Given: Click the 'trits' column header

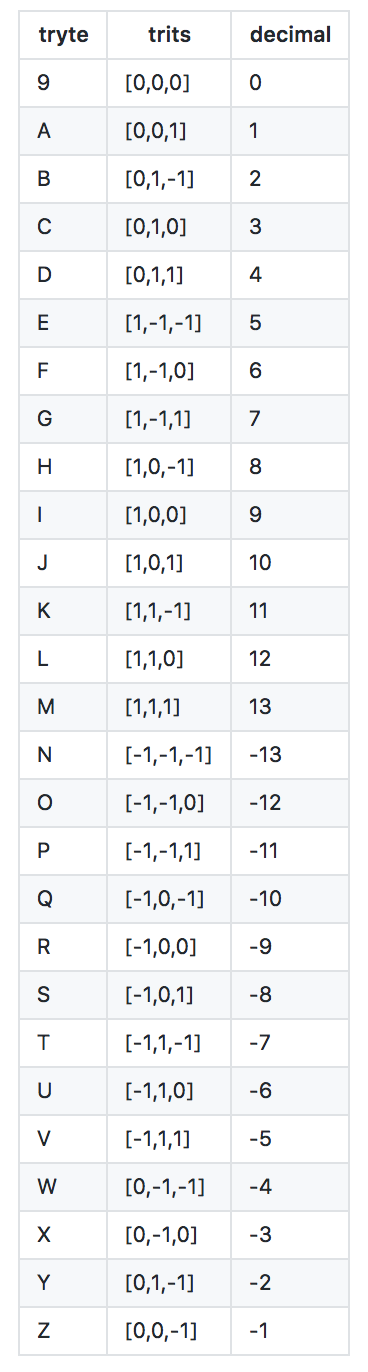Looking at the screenshot, I should coord(170,35).
